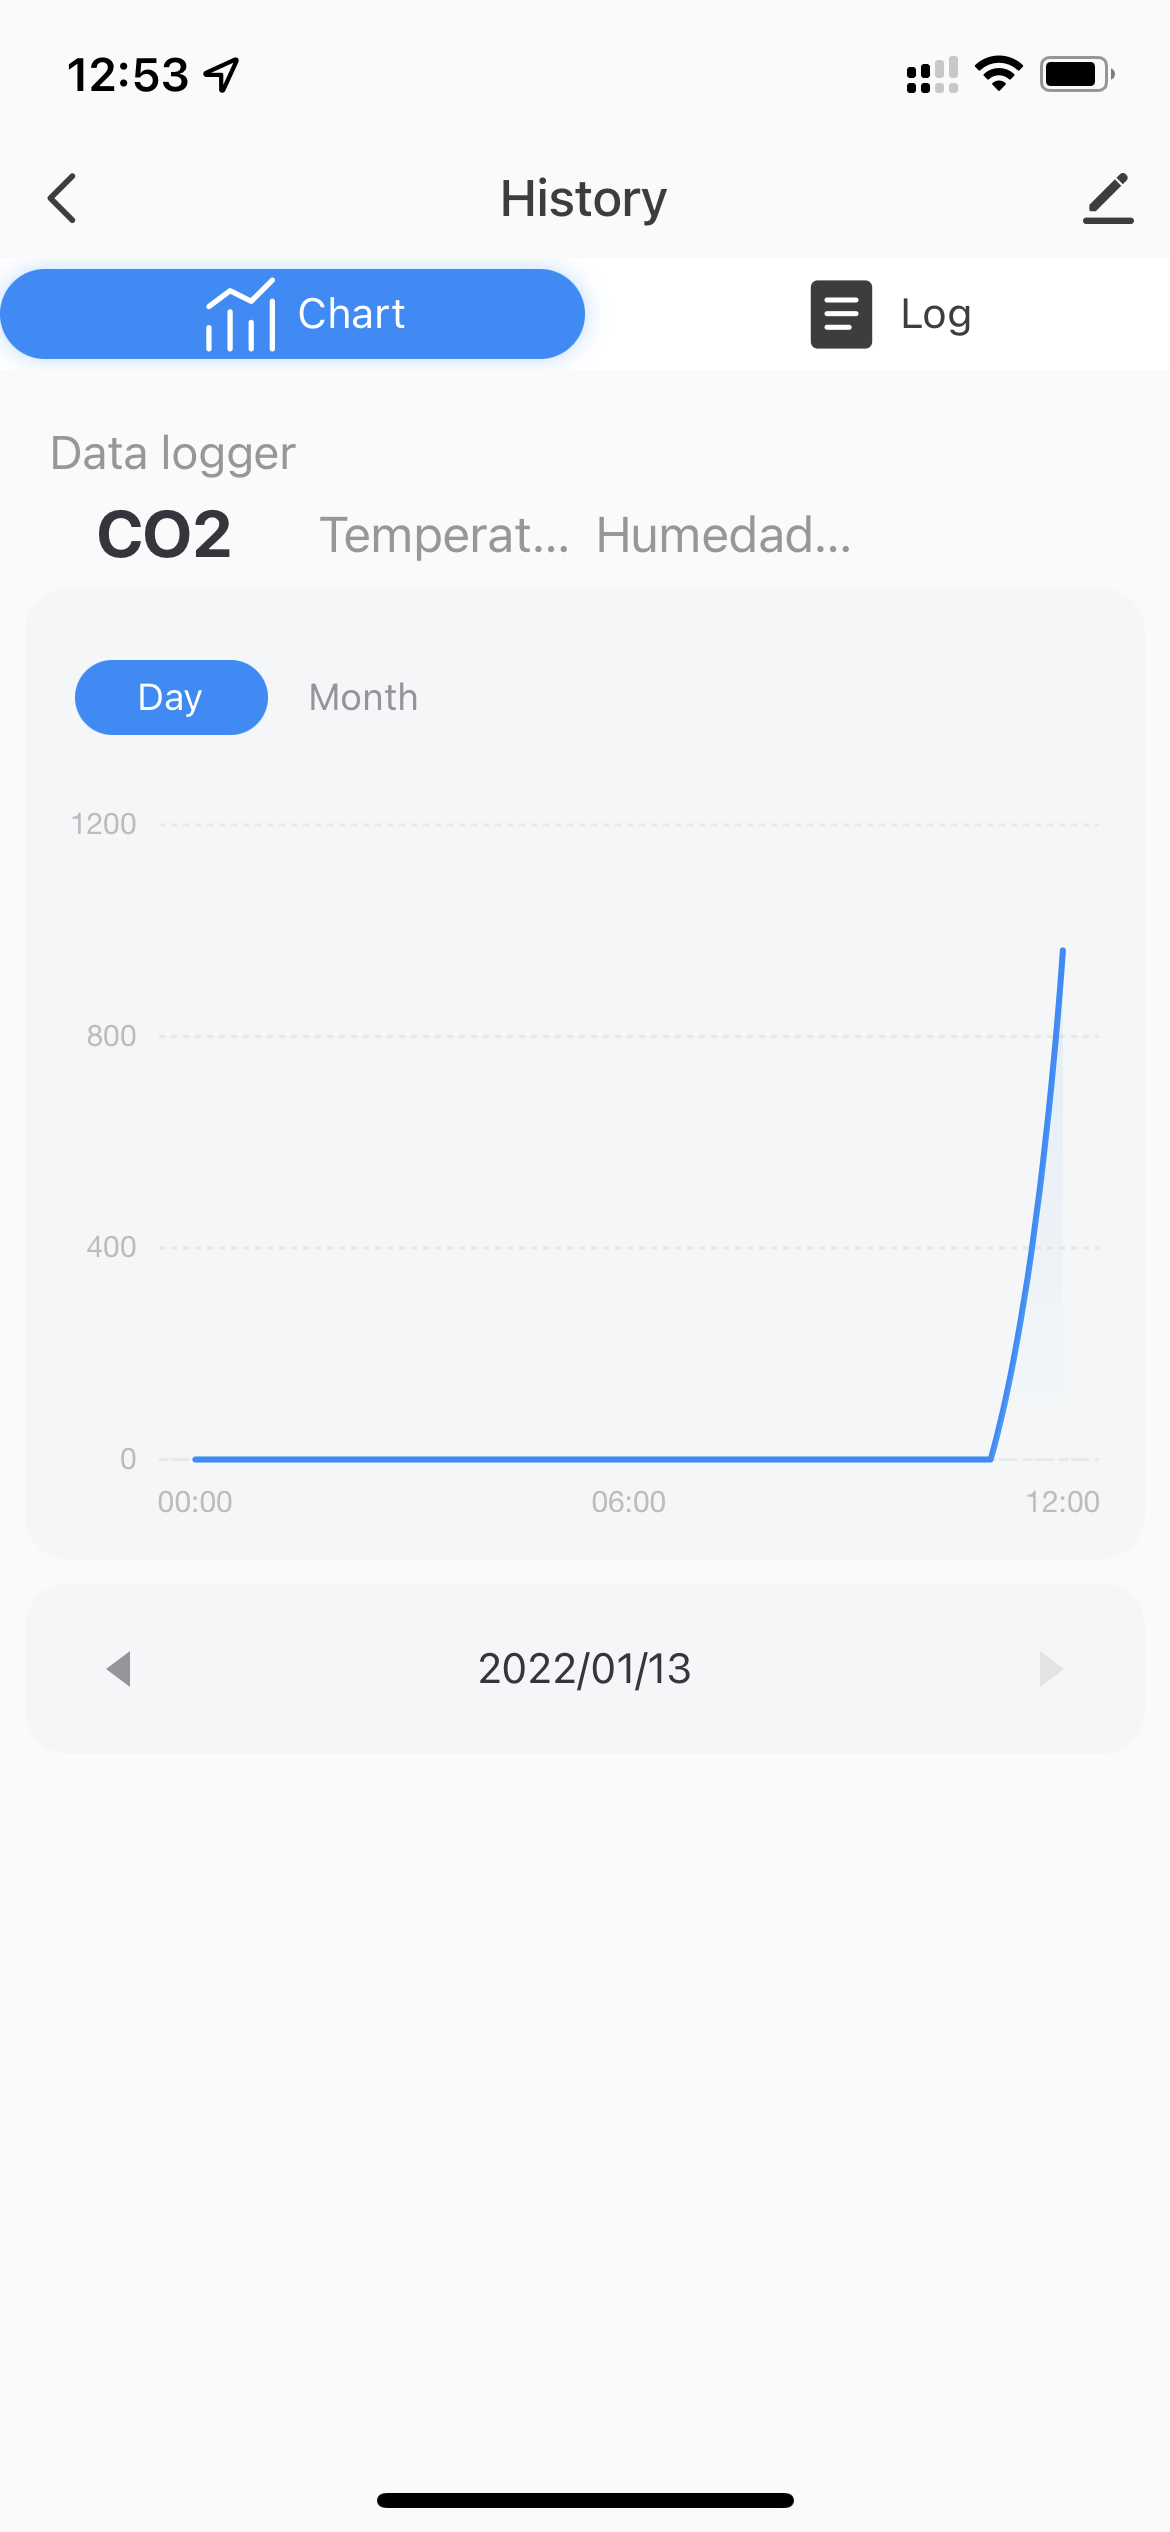This screenshot has width=1170, height=2532.
Task: Go to next date with right arrow
Action: (1050, 1668)
